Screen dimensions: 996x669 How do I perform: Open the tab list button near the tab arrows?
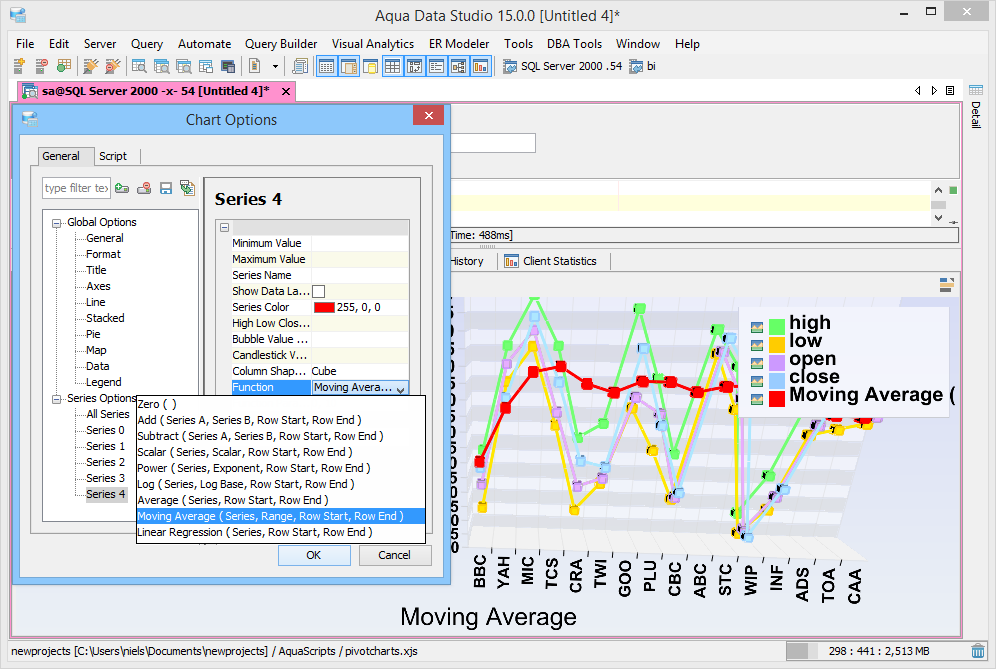click(950, 91)
